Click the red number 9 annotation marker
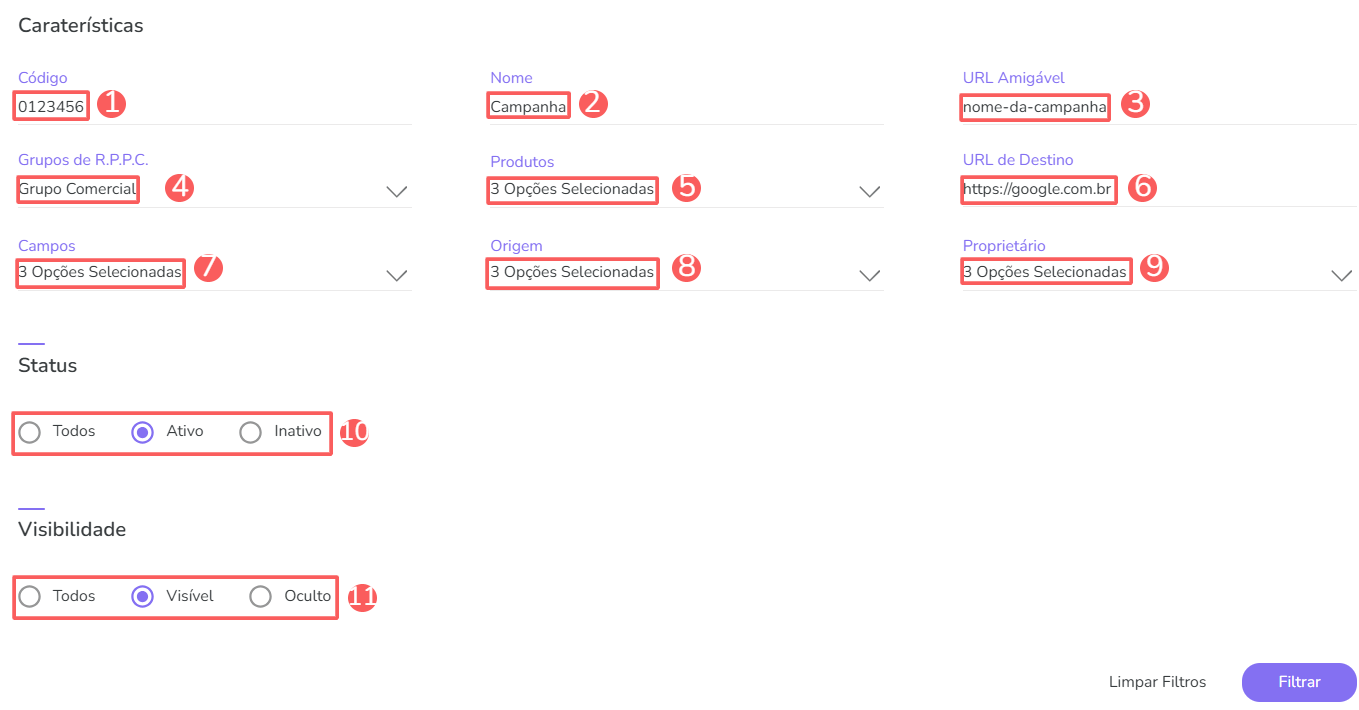The height and width of the screenshot is (710, 1359). click(1154, 268)
